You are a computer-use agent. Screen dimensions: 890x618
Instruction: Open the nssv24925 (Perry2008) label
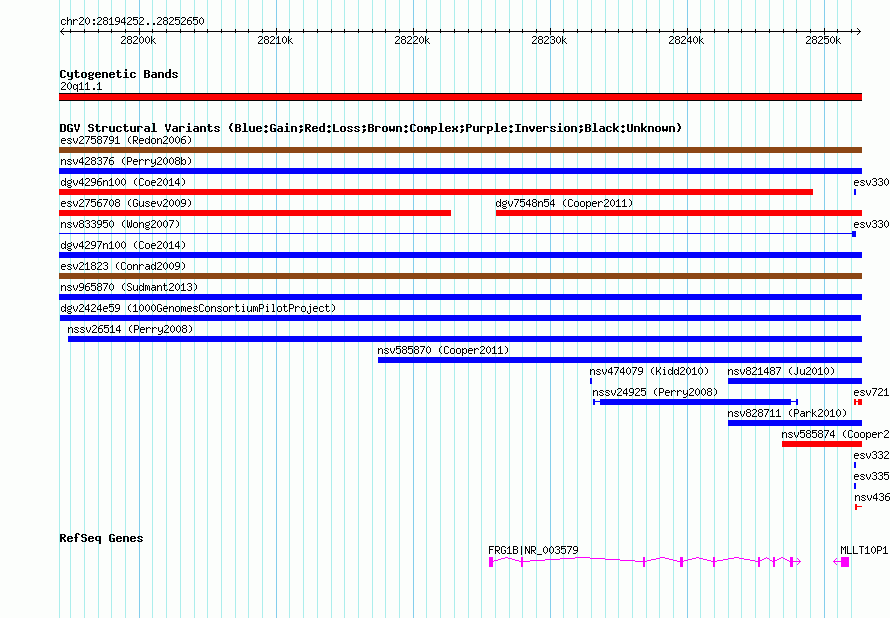click(x=655, y=392)
